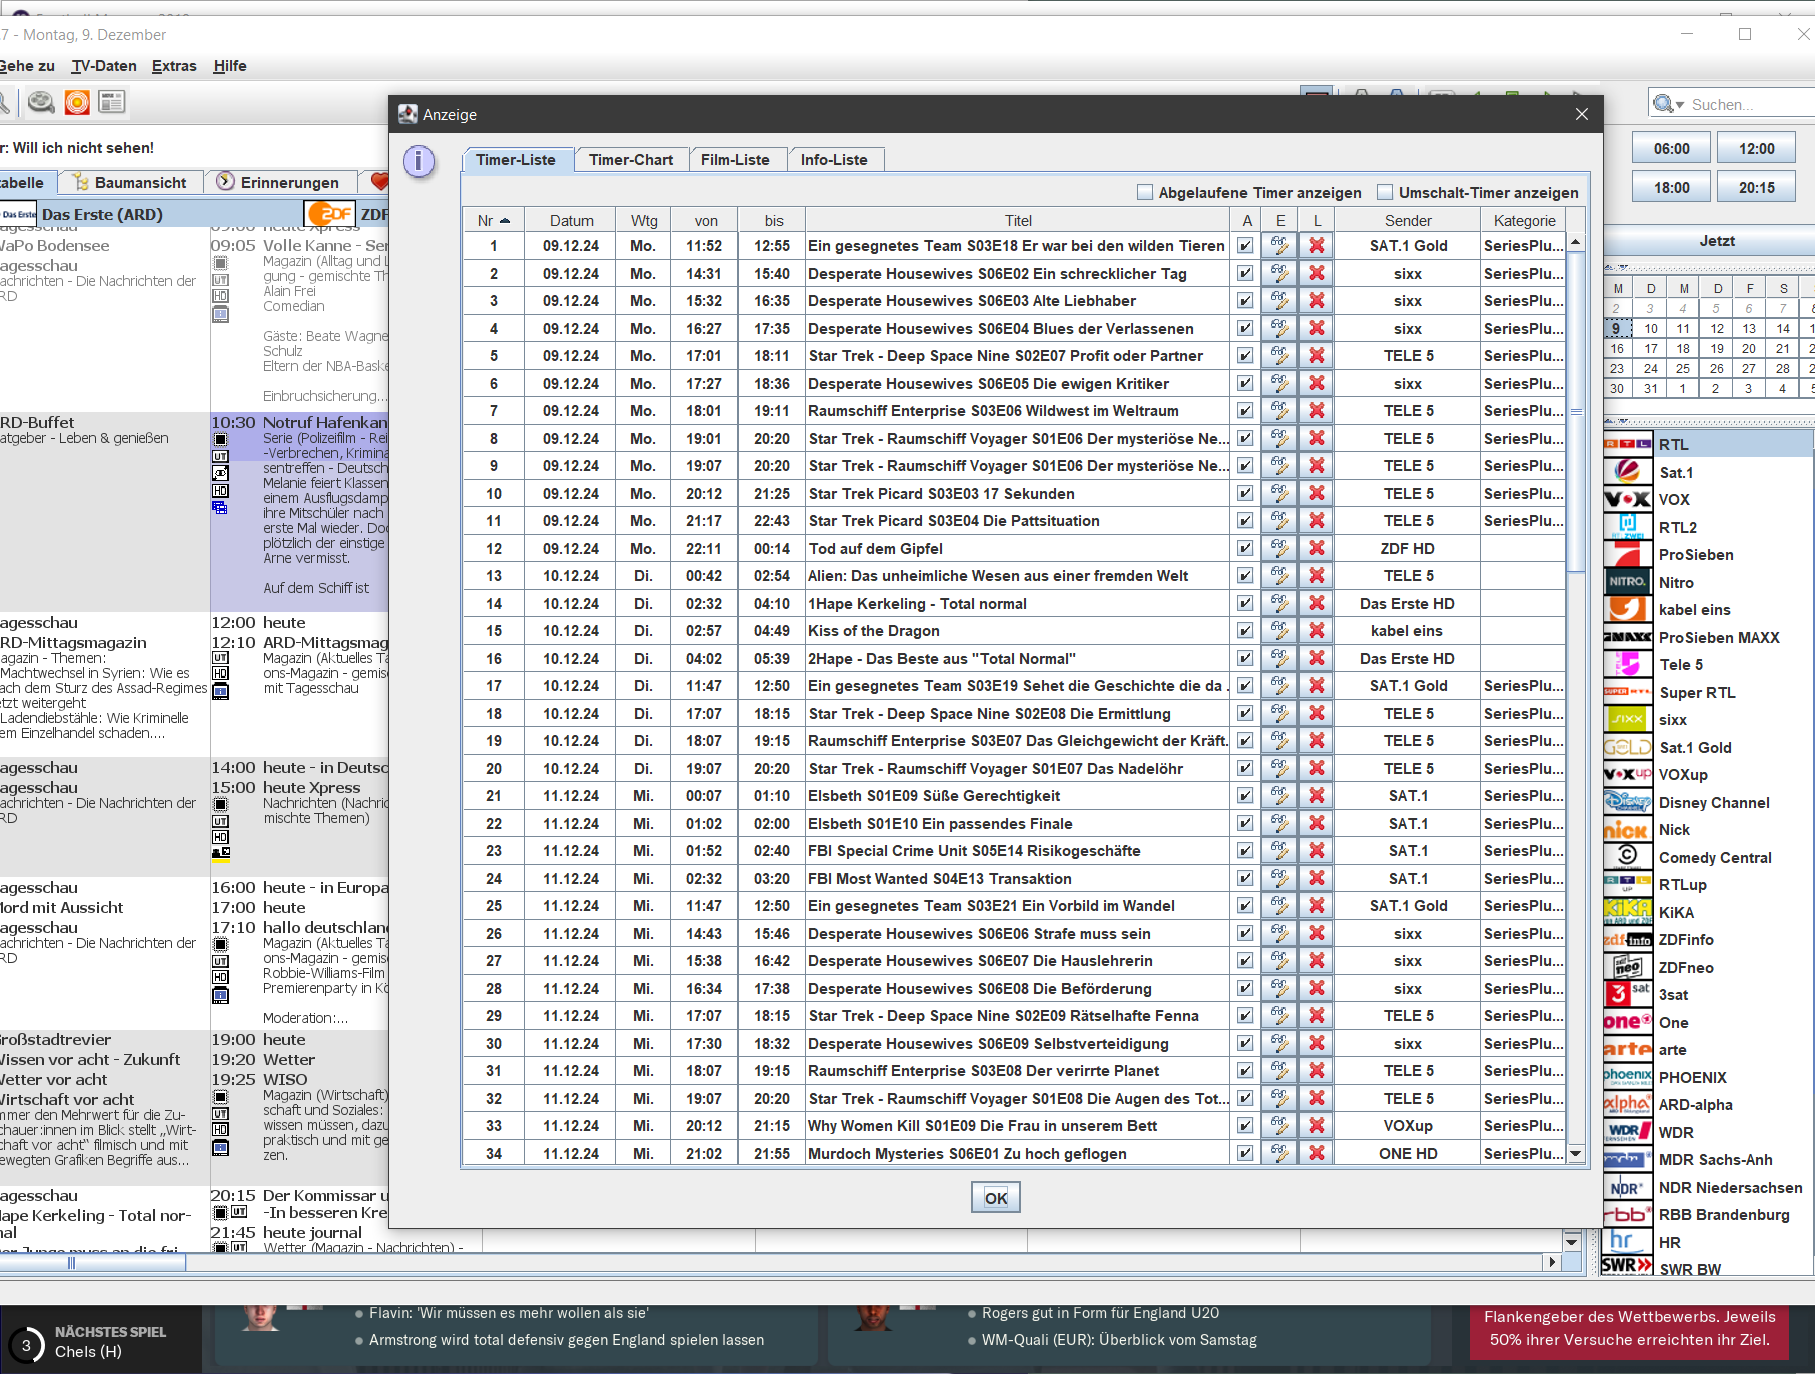Delete timer 2Hape - Das Beste aus Total Normal
Viewport: 1815px width, 1374px height.
[x=1317, y=658]
